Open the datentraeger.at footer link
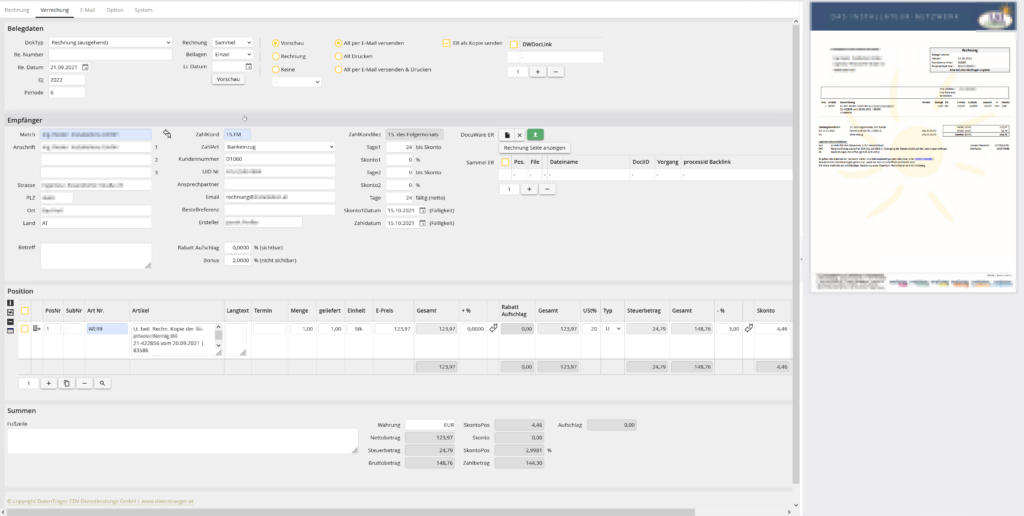This screenshot has height=516, width=1024. pyautogui.click(x=167, y=502)
